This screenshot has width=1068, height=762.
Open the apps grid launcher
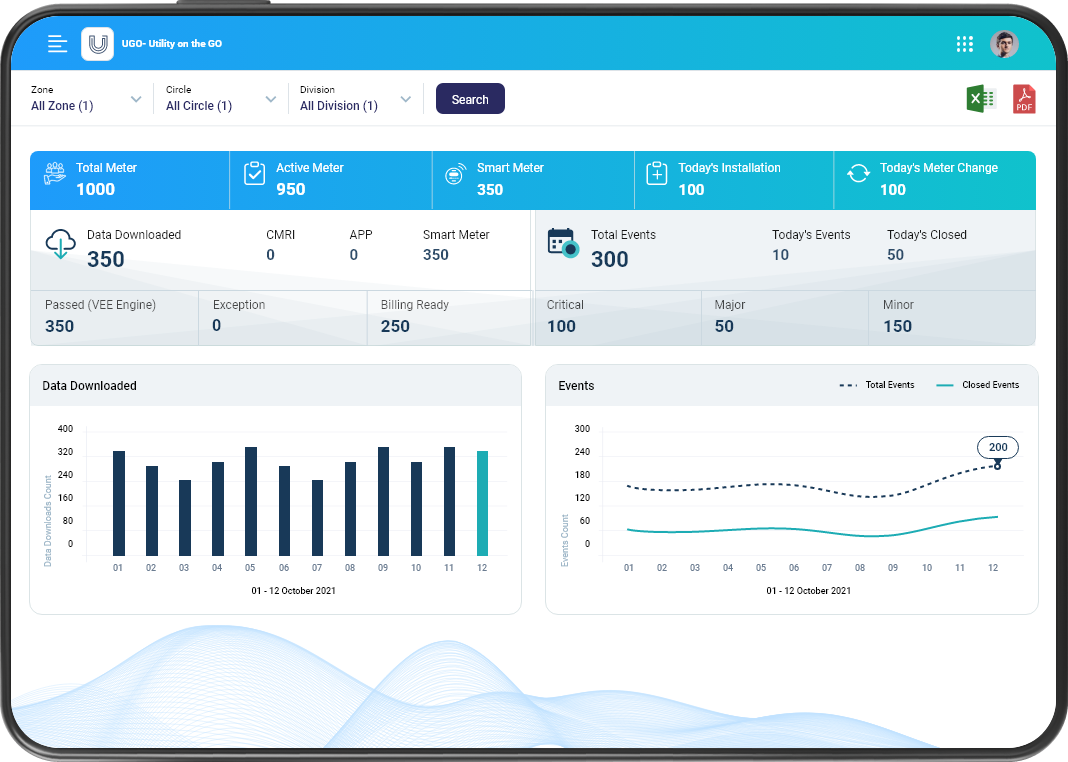(x=964, y=44)
